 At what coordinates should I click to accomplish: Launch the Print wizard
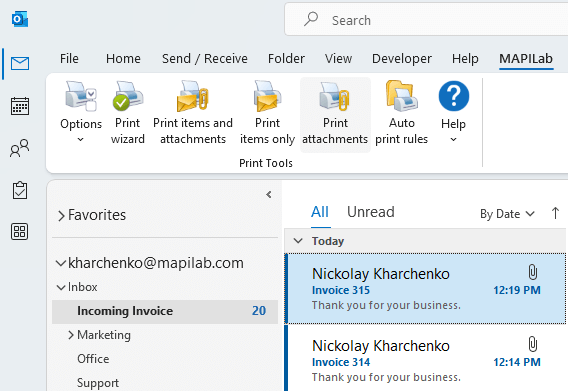tap(128, 113)
